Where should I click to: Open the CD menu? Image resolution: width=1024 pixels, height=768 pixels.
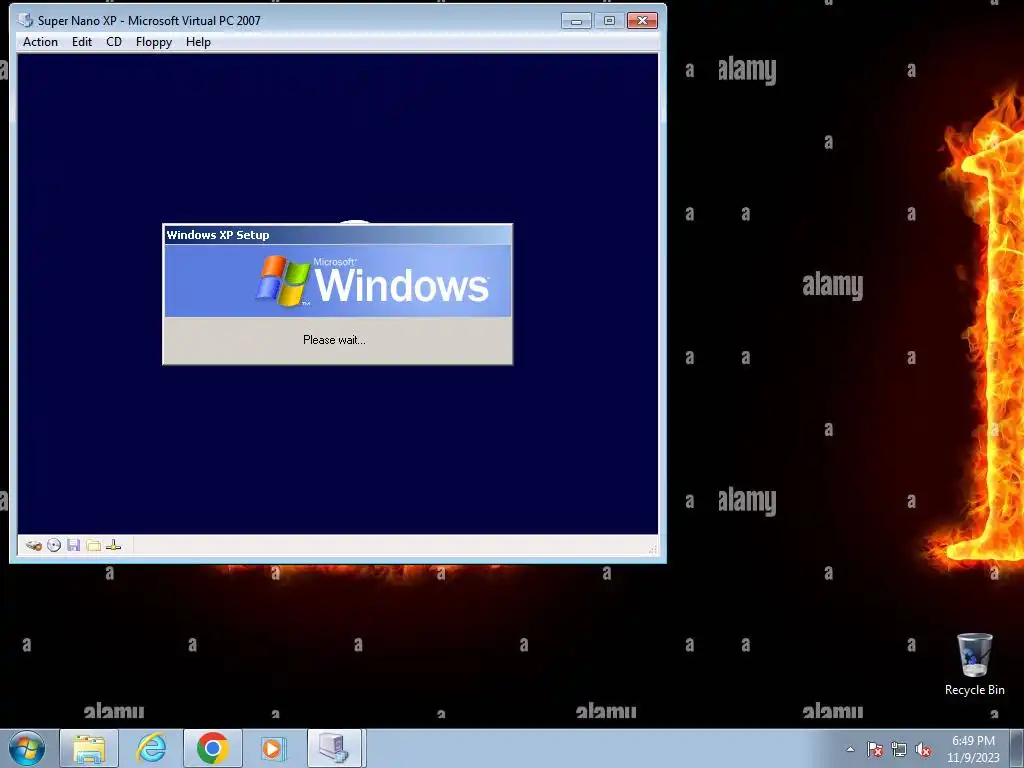pos(114,42)
